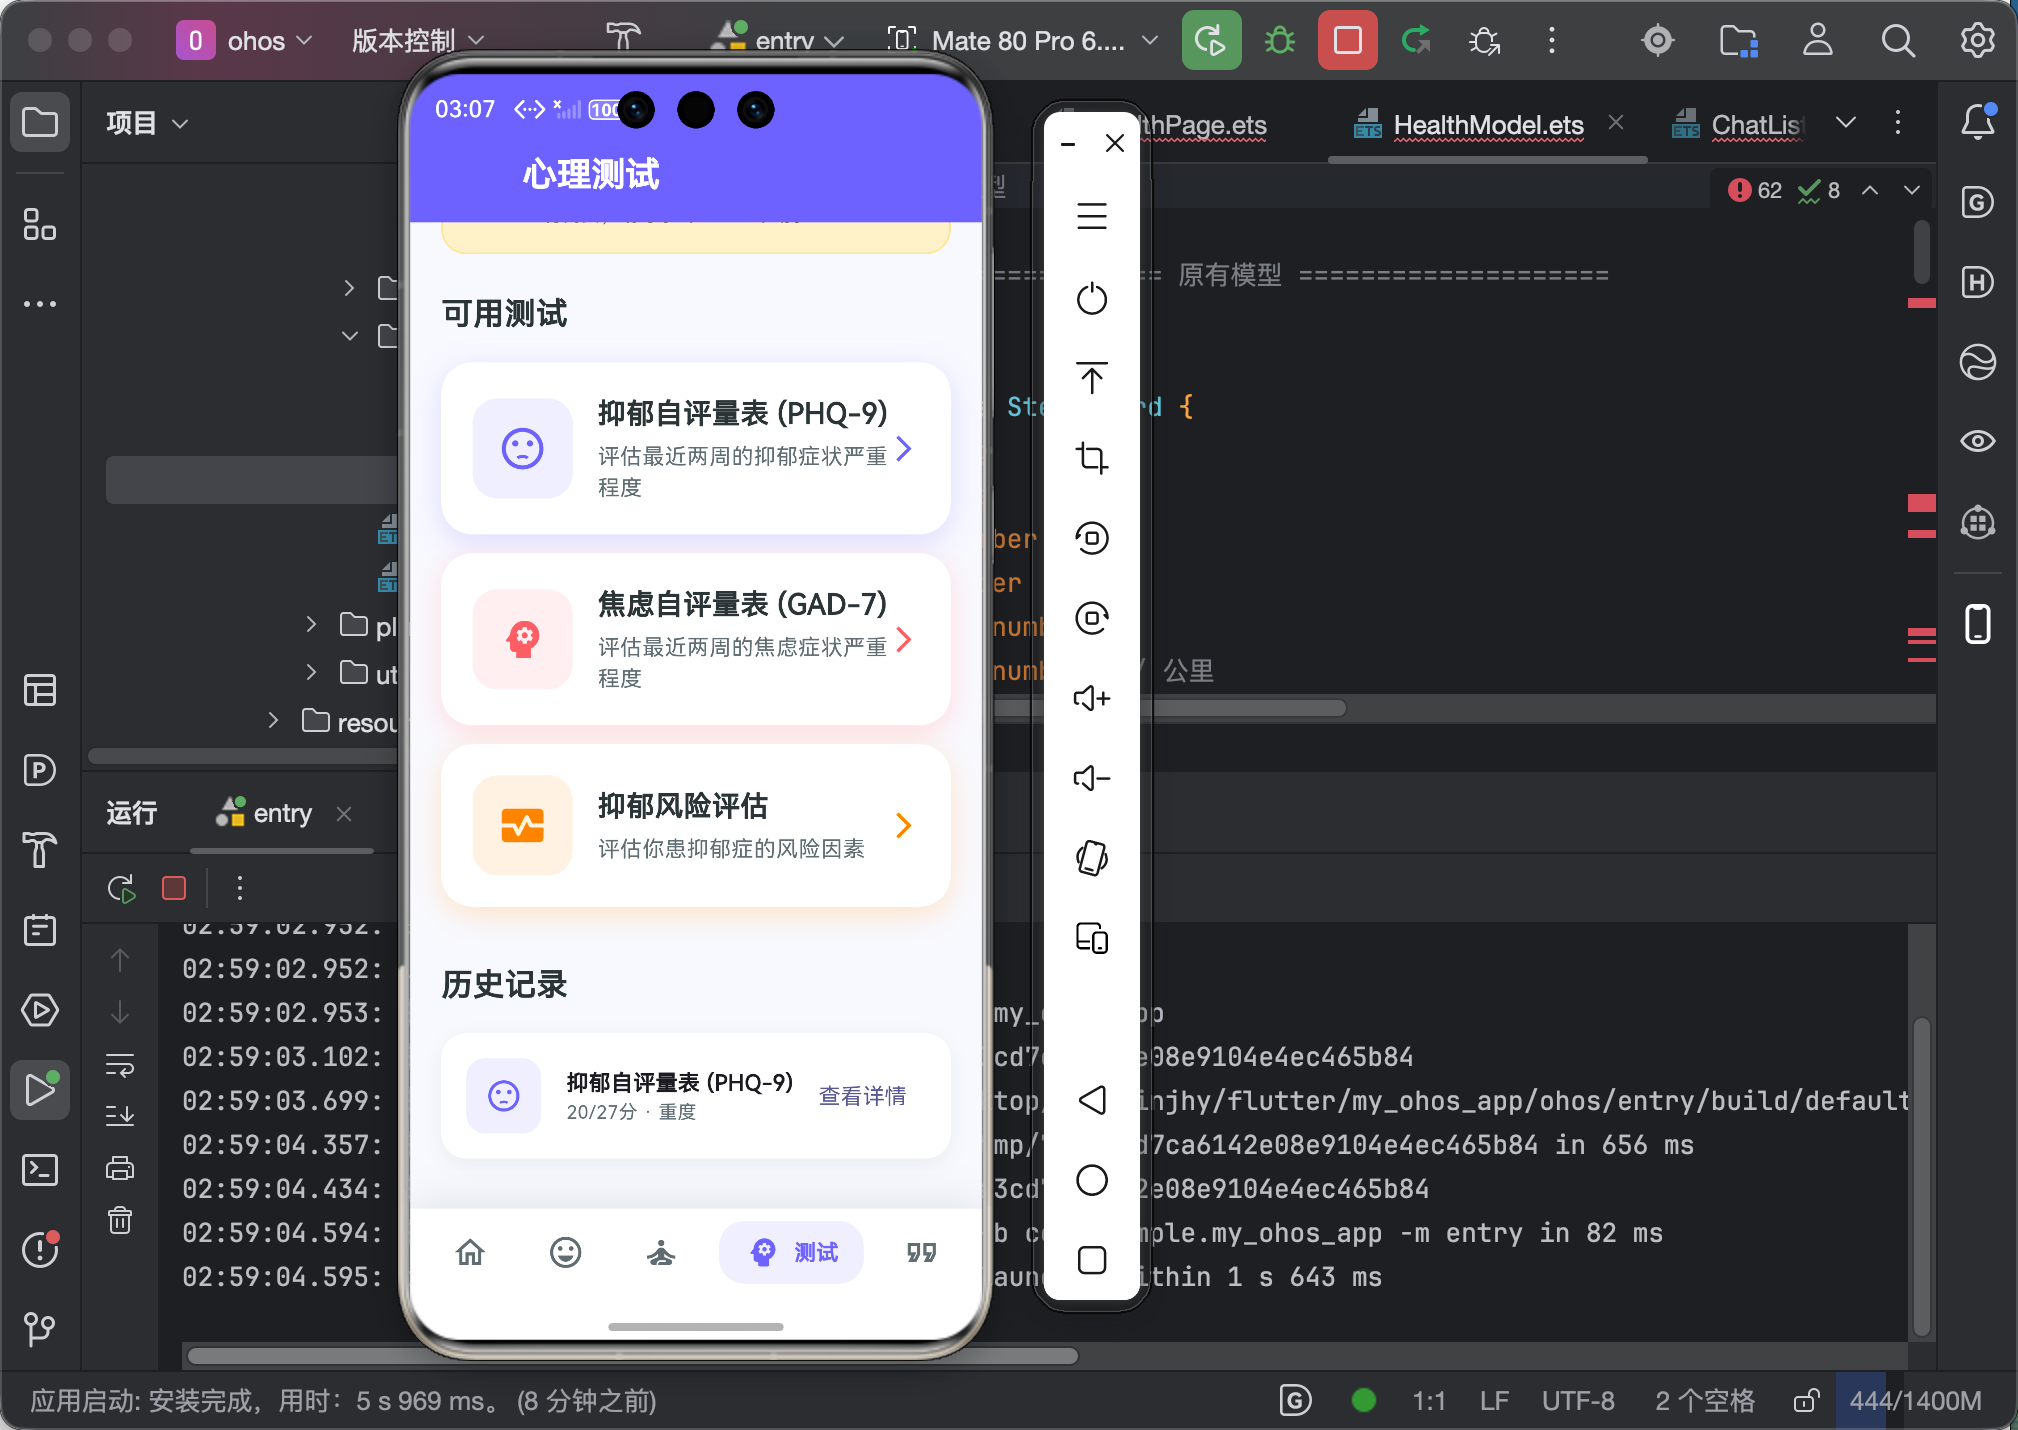Switch to the HealthModel.ets editor tab

[1488, 125]
